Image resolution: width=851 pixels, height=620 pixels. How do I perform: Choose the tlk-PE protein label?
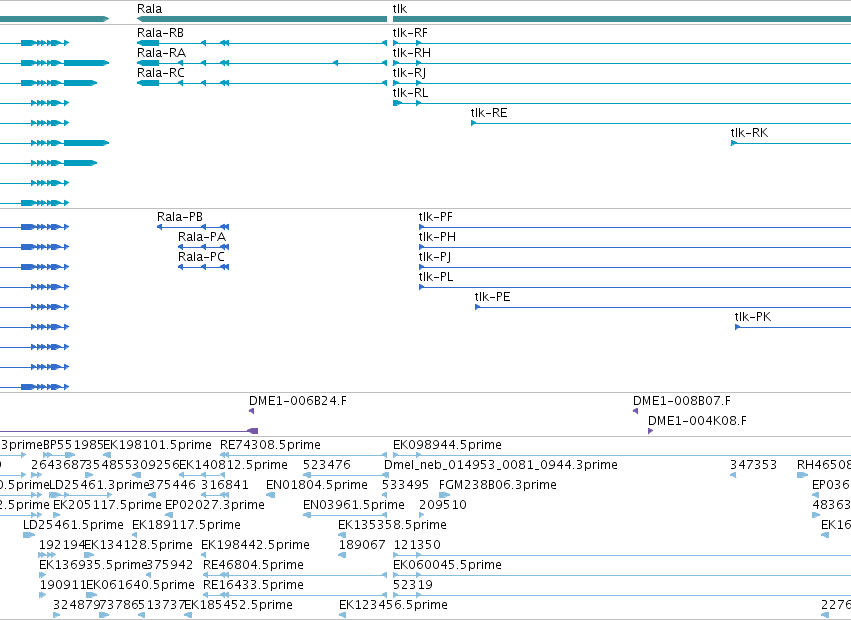pyautogui.click(x=492, y=297)
